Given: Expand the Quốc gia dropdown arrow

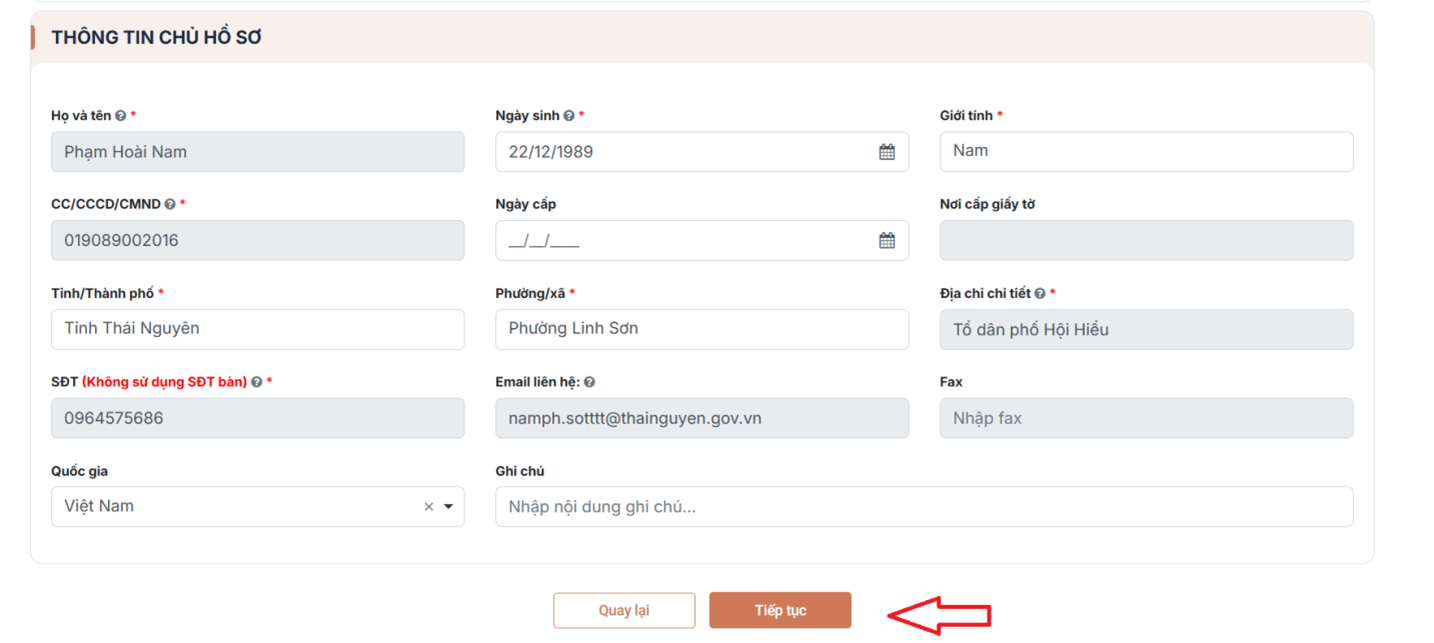Looking at the screenshot, I should [x=448, y=507].
